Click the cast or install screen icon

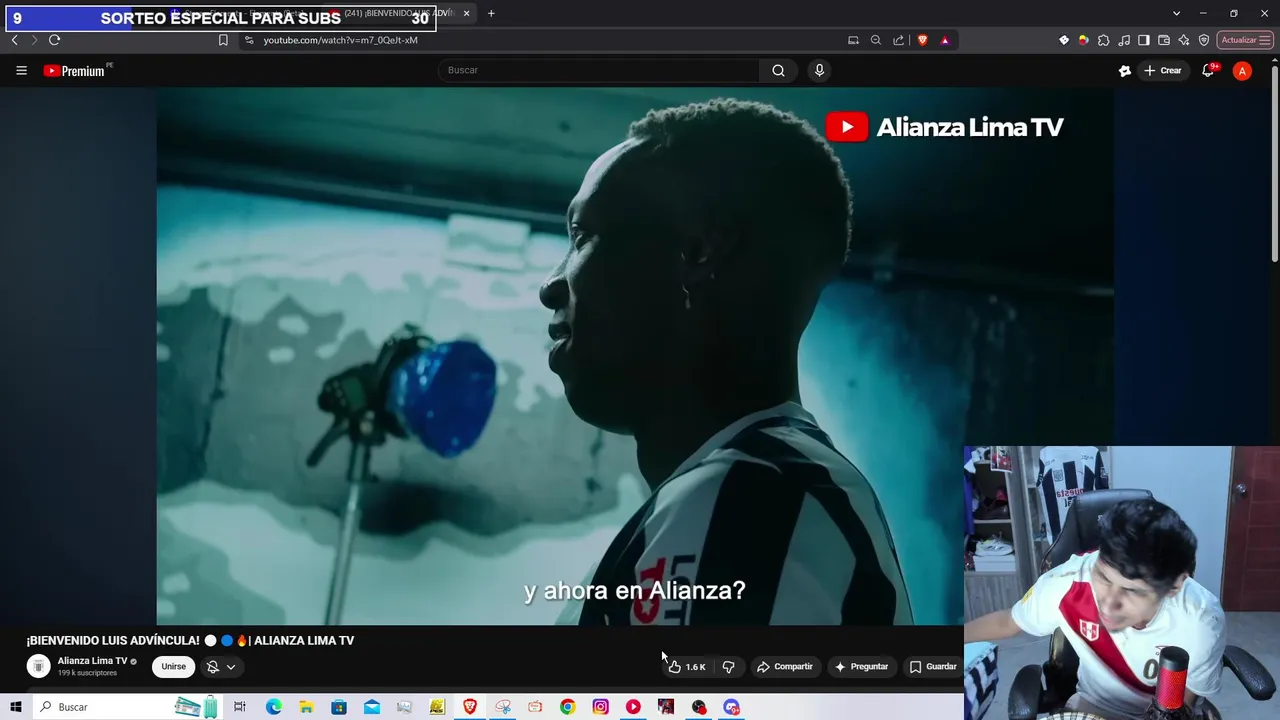[853, 40]
